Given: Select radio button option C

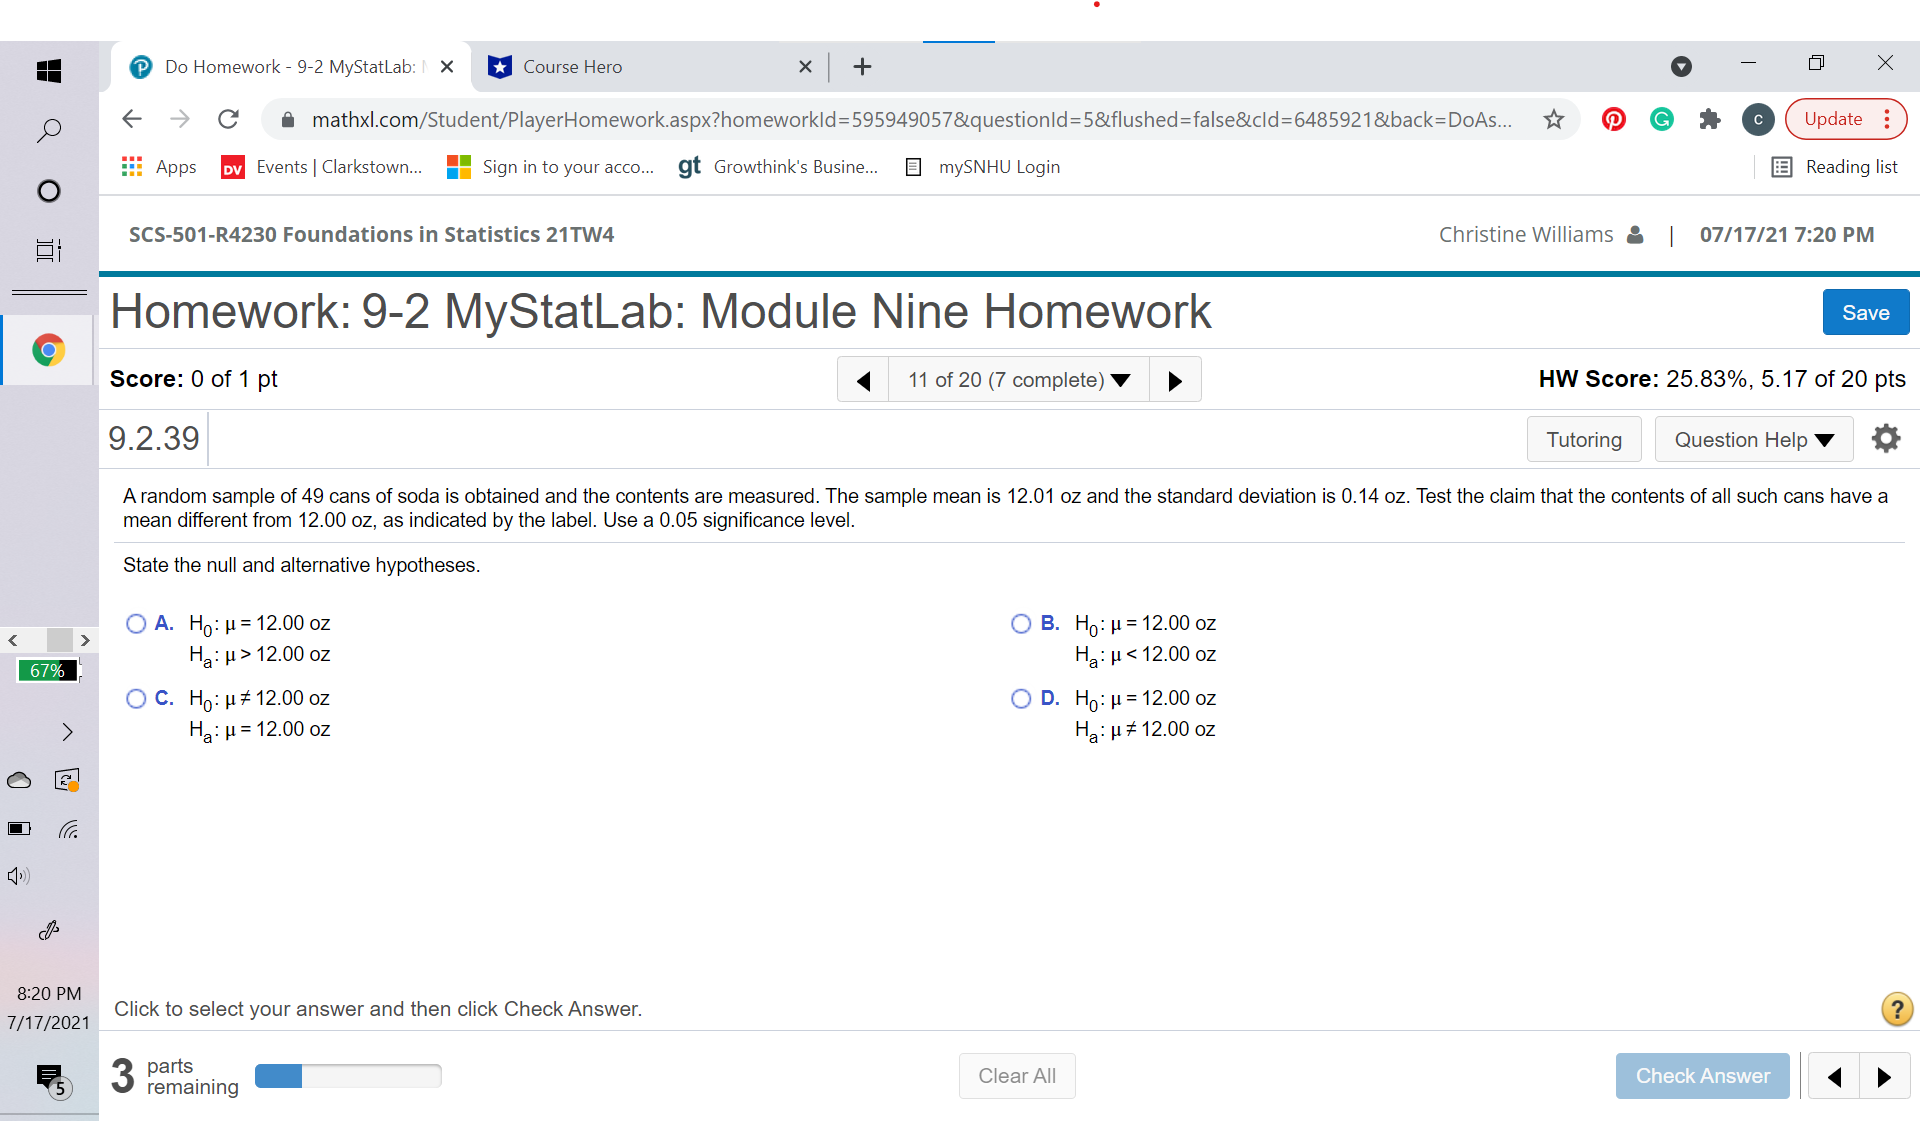Looking at the screenshot, I should (x=133, y=697).
